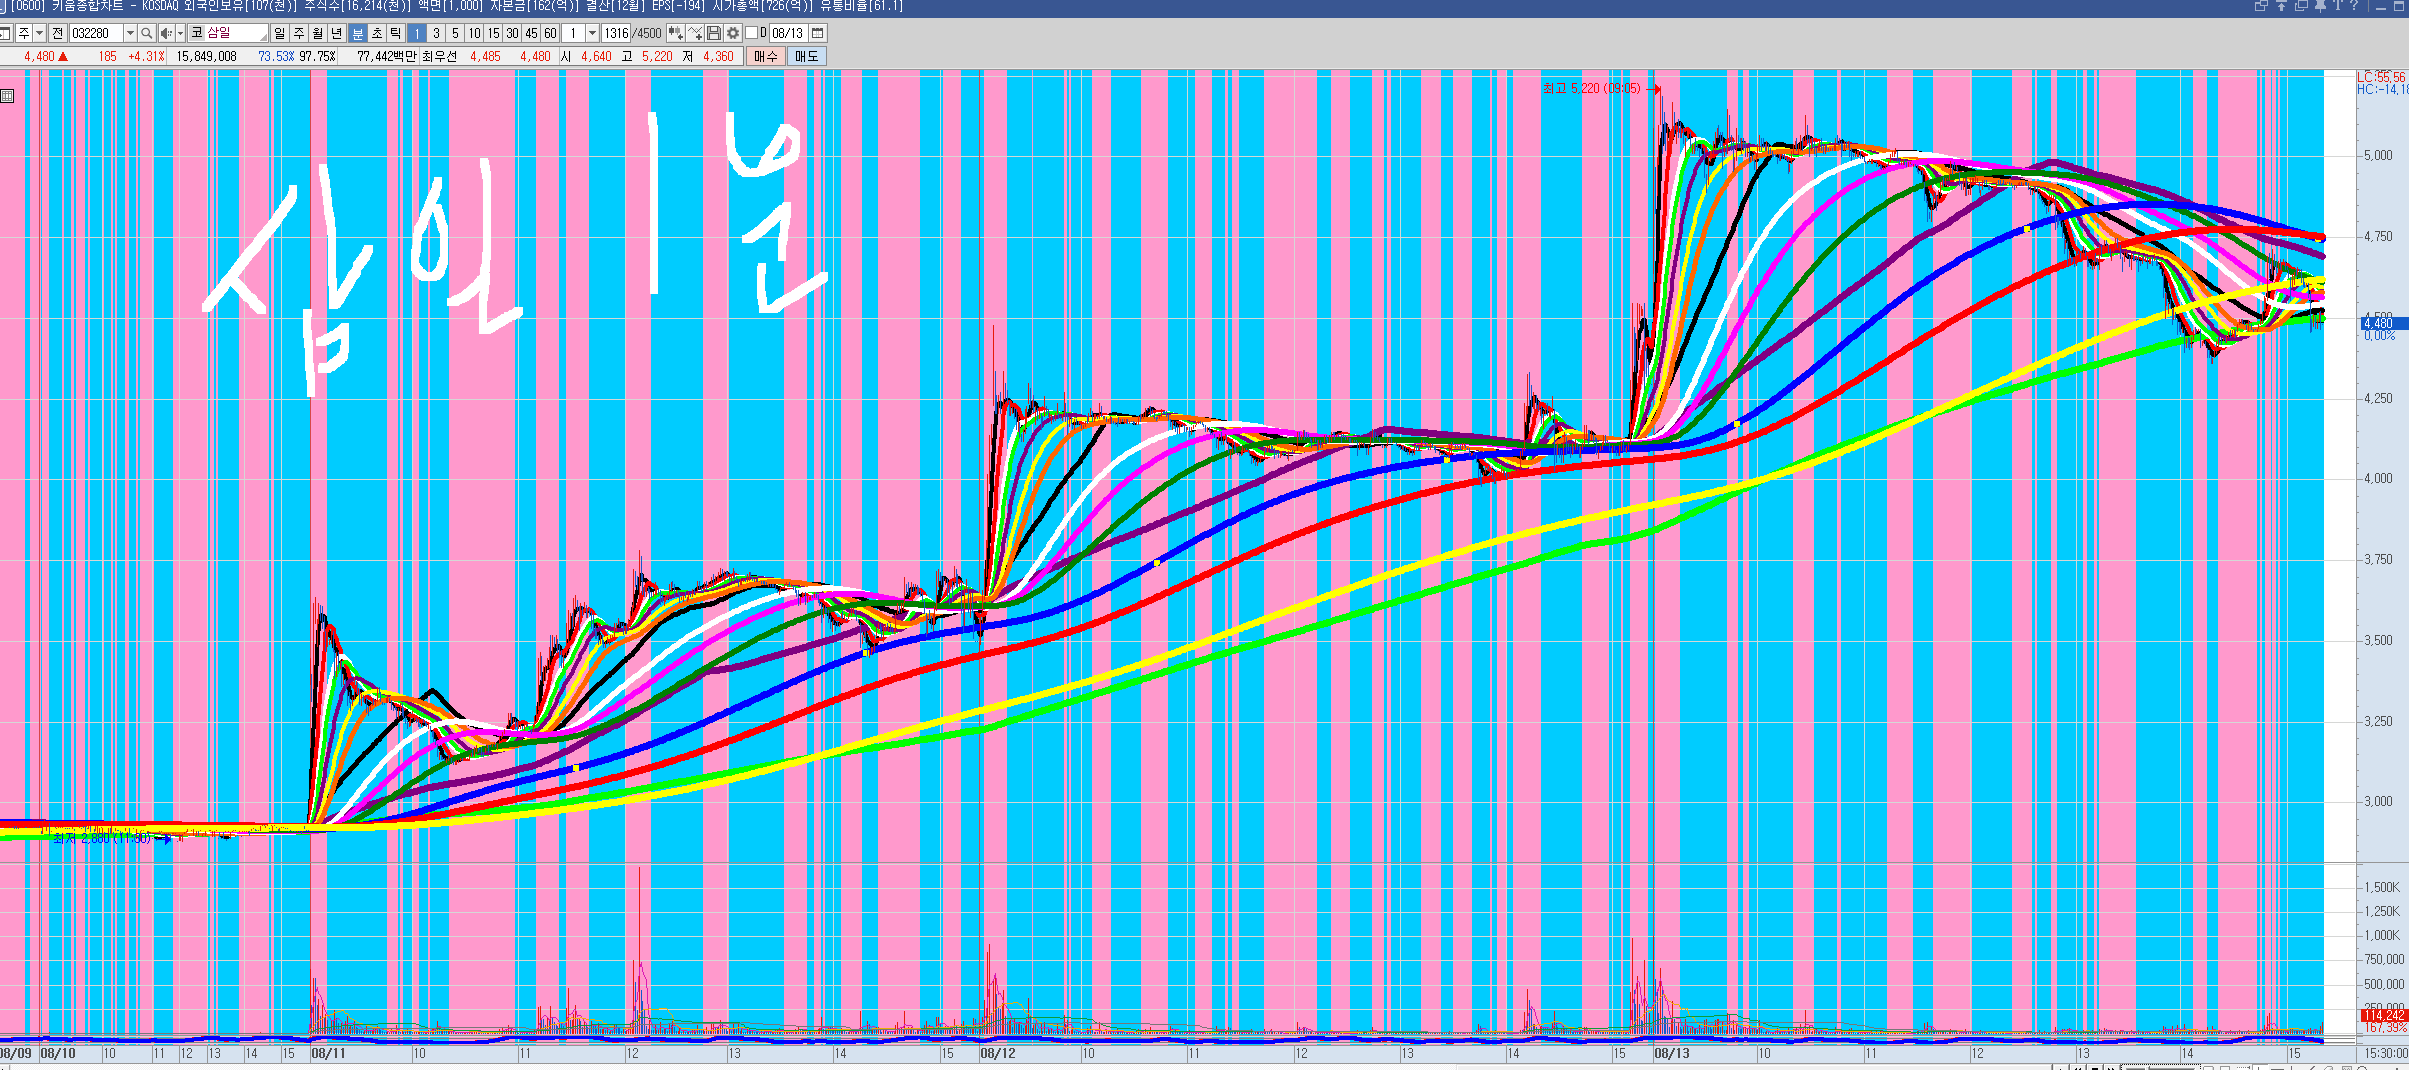Click the volume value tag 114,242

click(2384, 1015)
